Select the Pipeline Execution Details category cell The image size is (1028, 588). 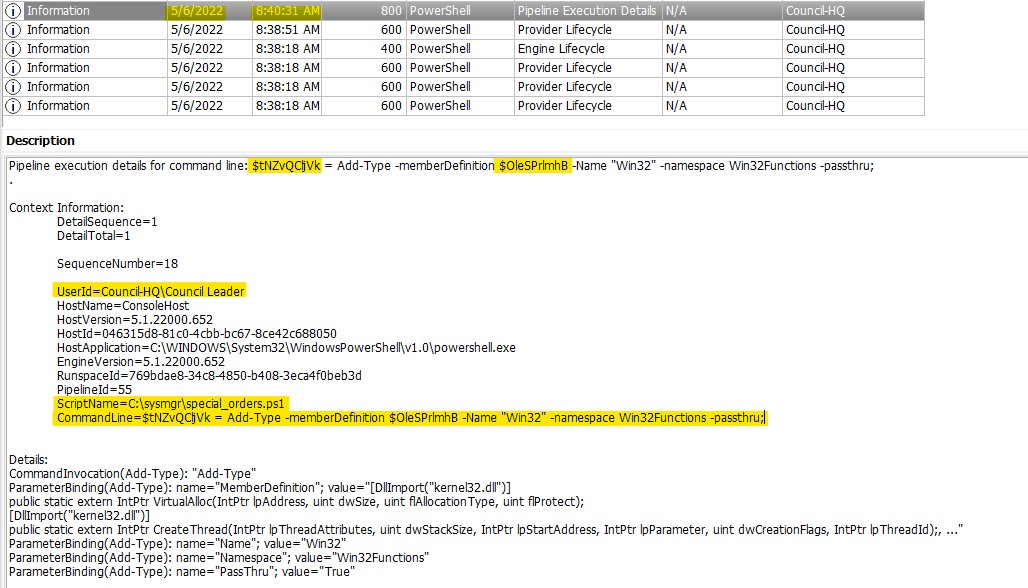587,11
